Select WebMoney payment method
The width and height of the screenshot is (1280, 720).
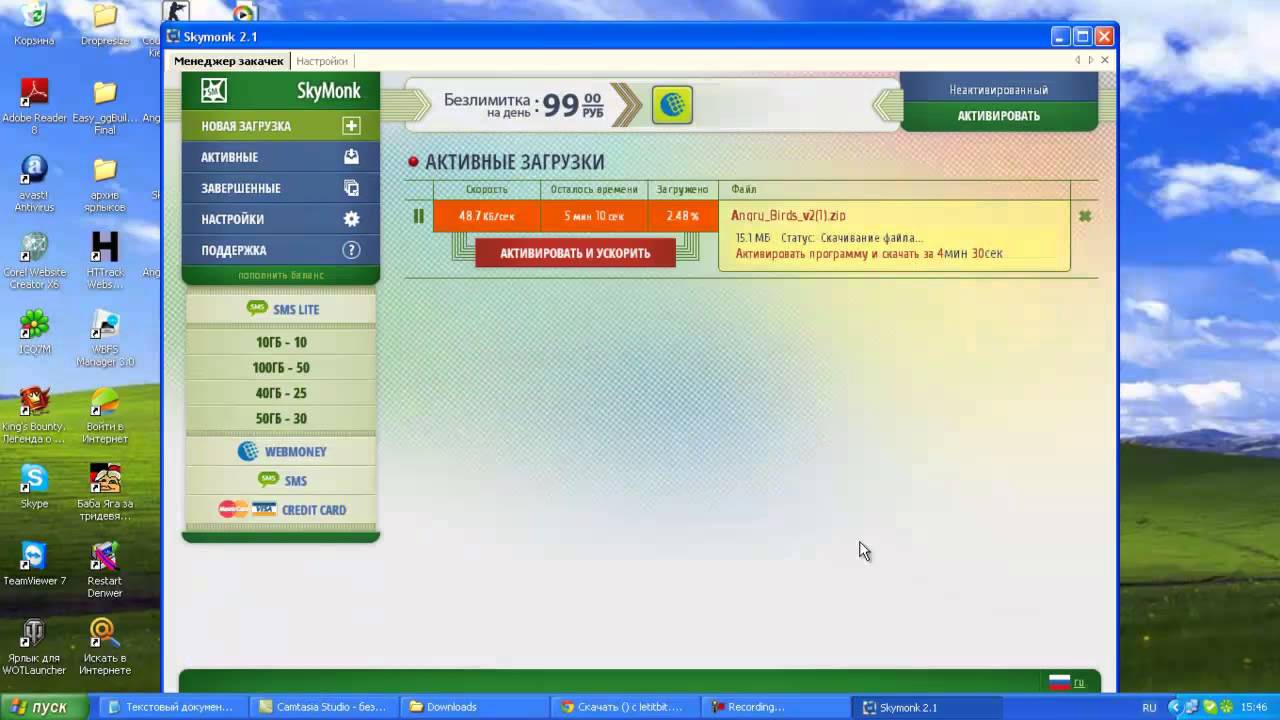point(281,451)
